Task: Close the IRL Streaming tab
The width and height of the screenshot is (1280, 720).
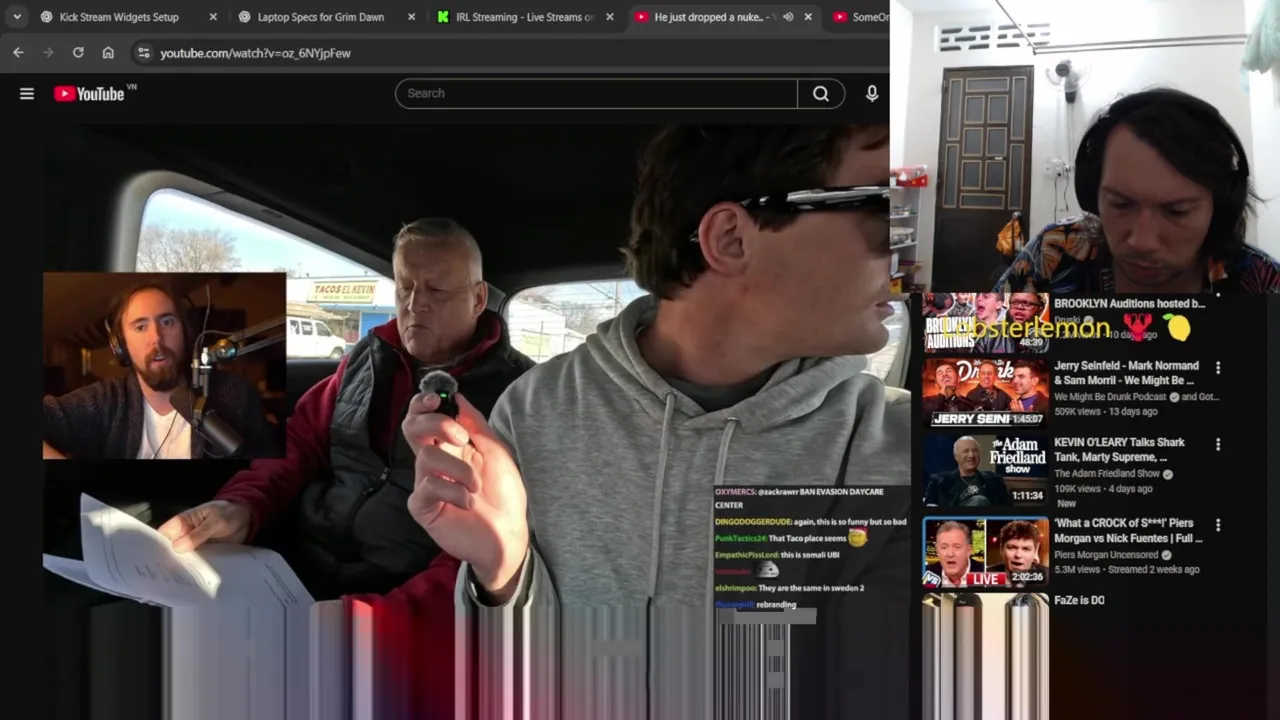Action: (610, 17)
